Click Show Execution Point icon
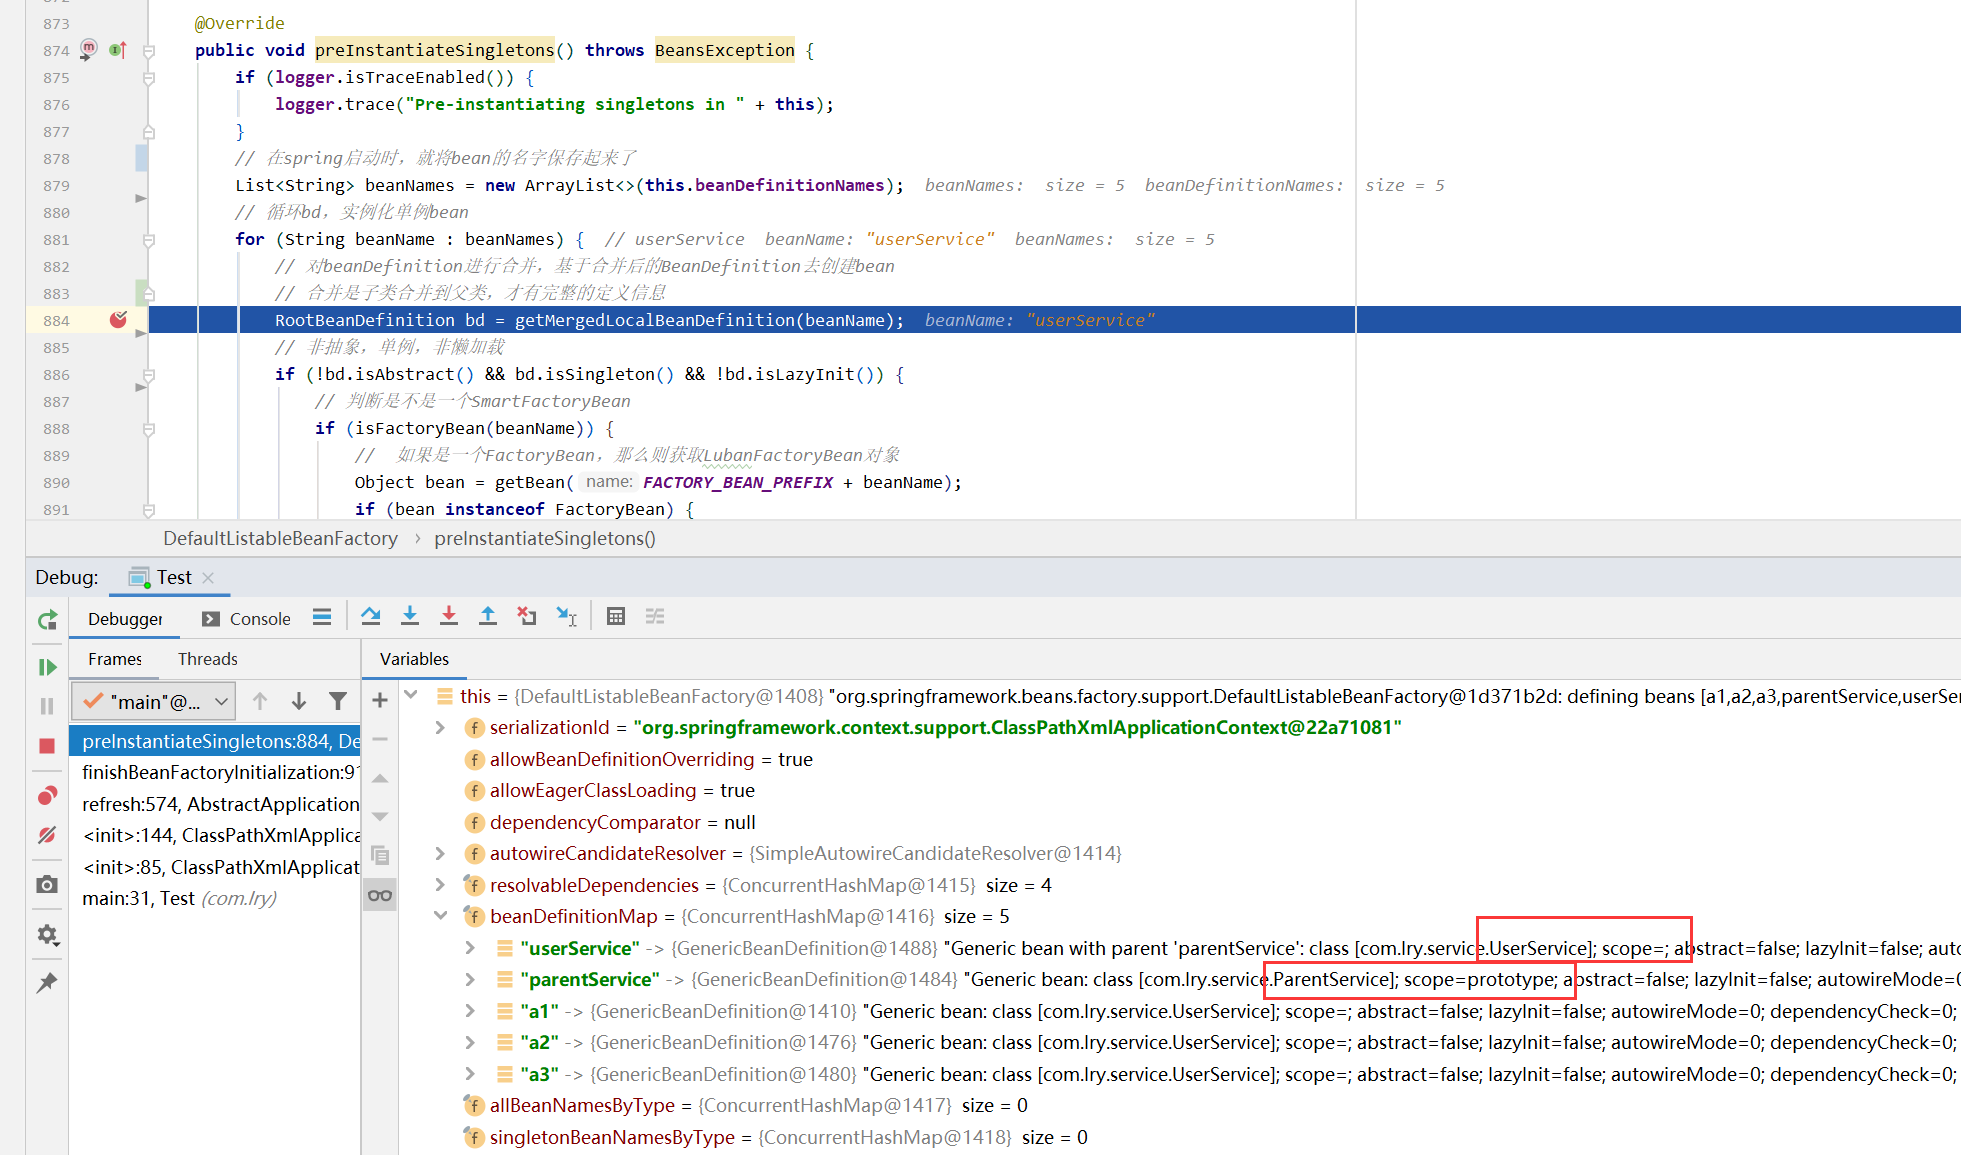1961x1155 pixels. click(x=322, y=617)
